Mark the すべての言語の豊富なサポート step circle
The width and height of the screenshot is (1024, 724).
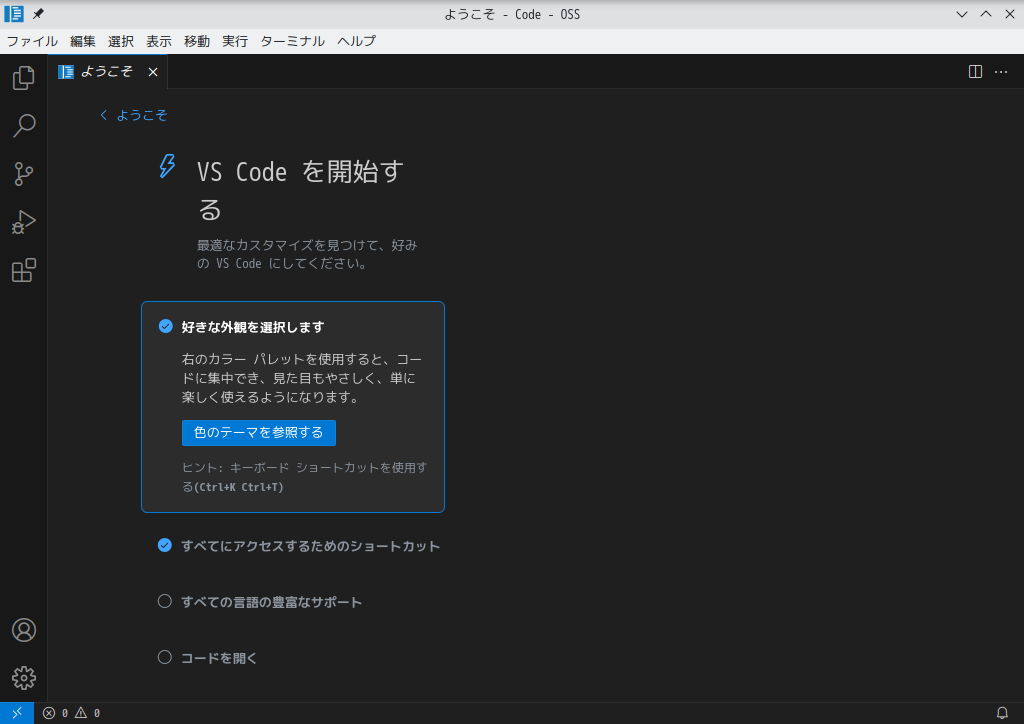[165, 601]
